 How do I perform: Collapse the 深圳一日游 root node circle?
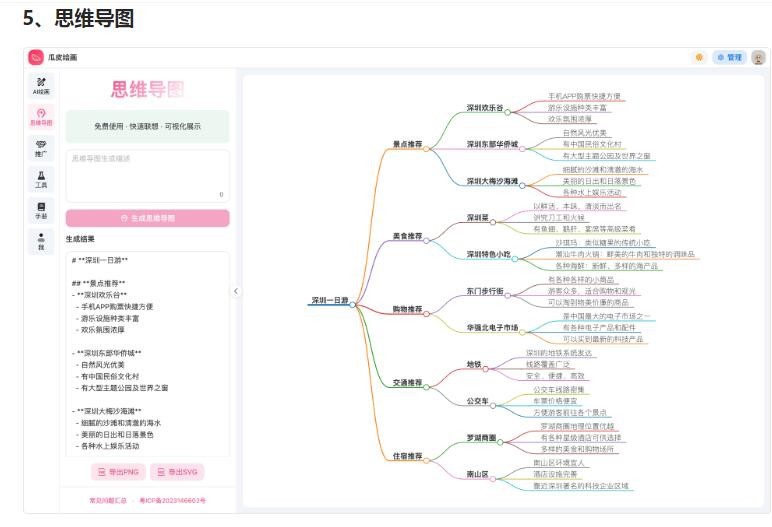[353, 304]
